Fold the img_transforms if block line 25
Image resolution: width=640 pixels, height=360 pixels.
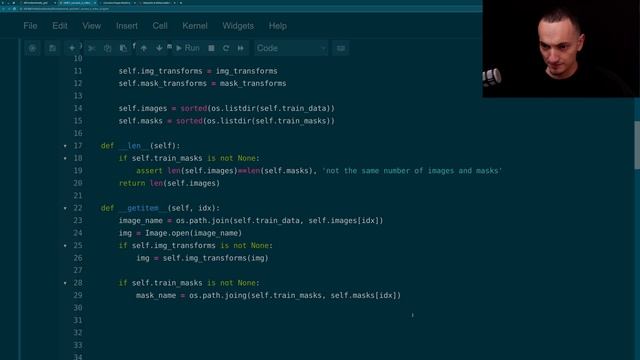click(65, 245)
